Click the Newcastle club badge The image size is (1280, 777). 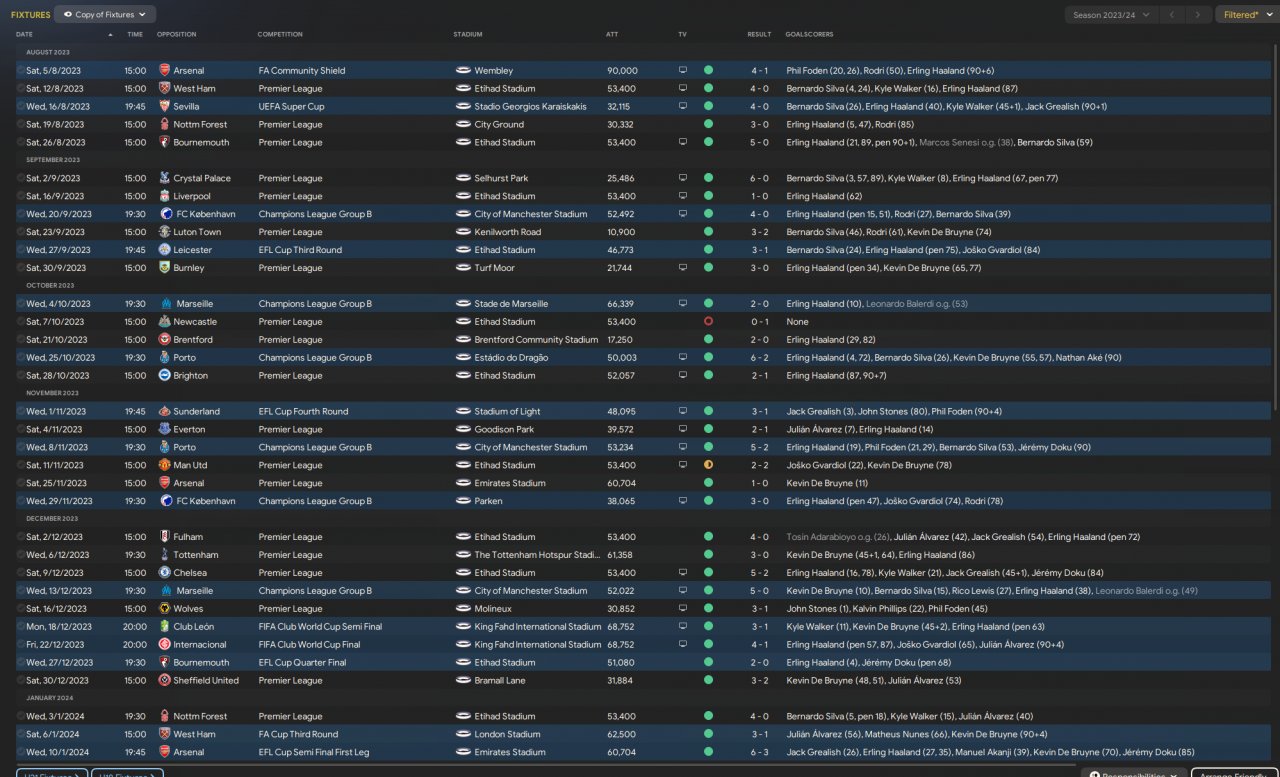point(165,322)
